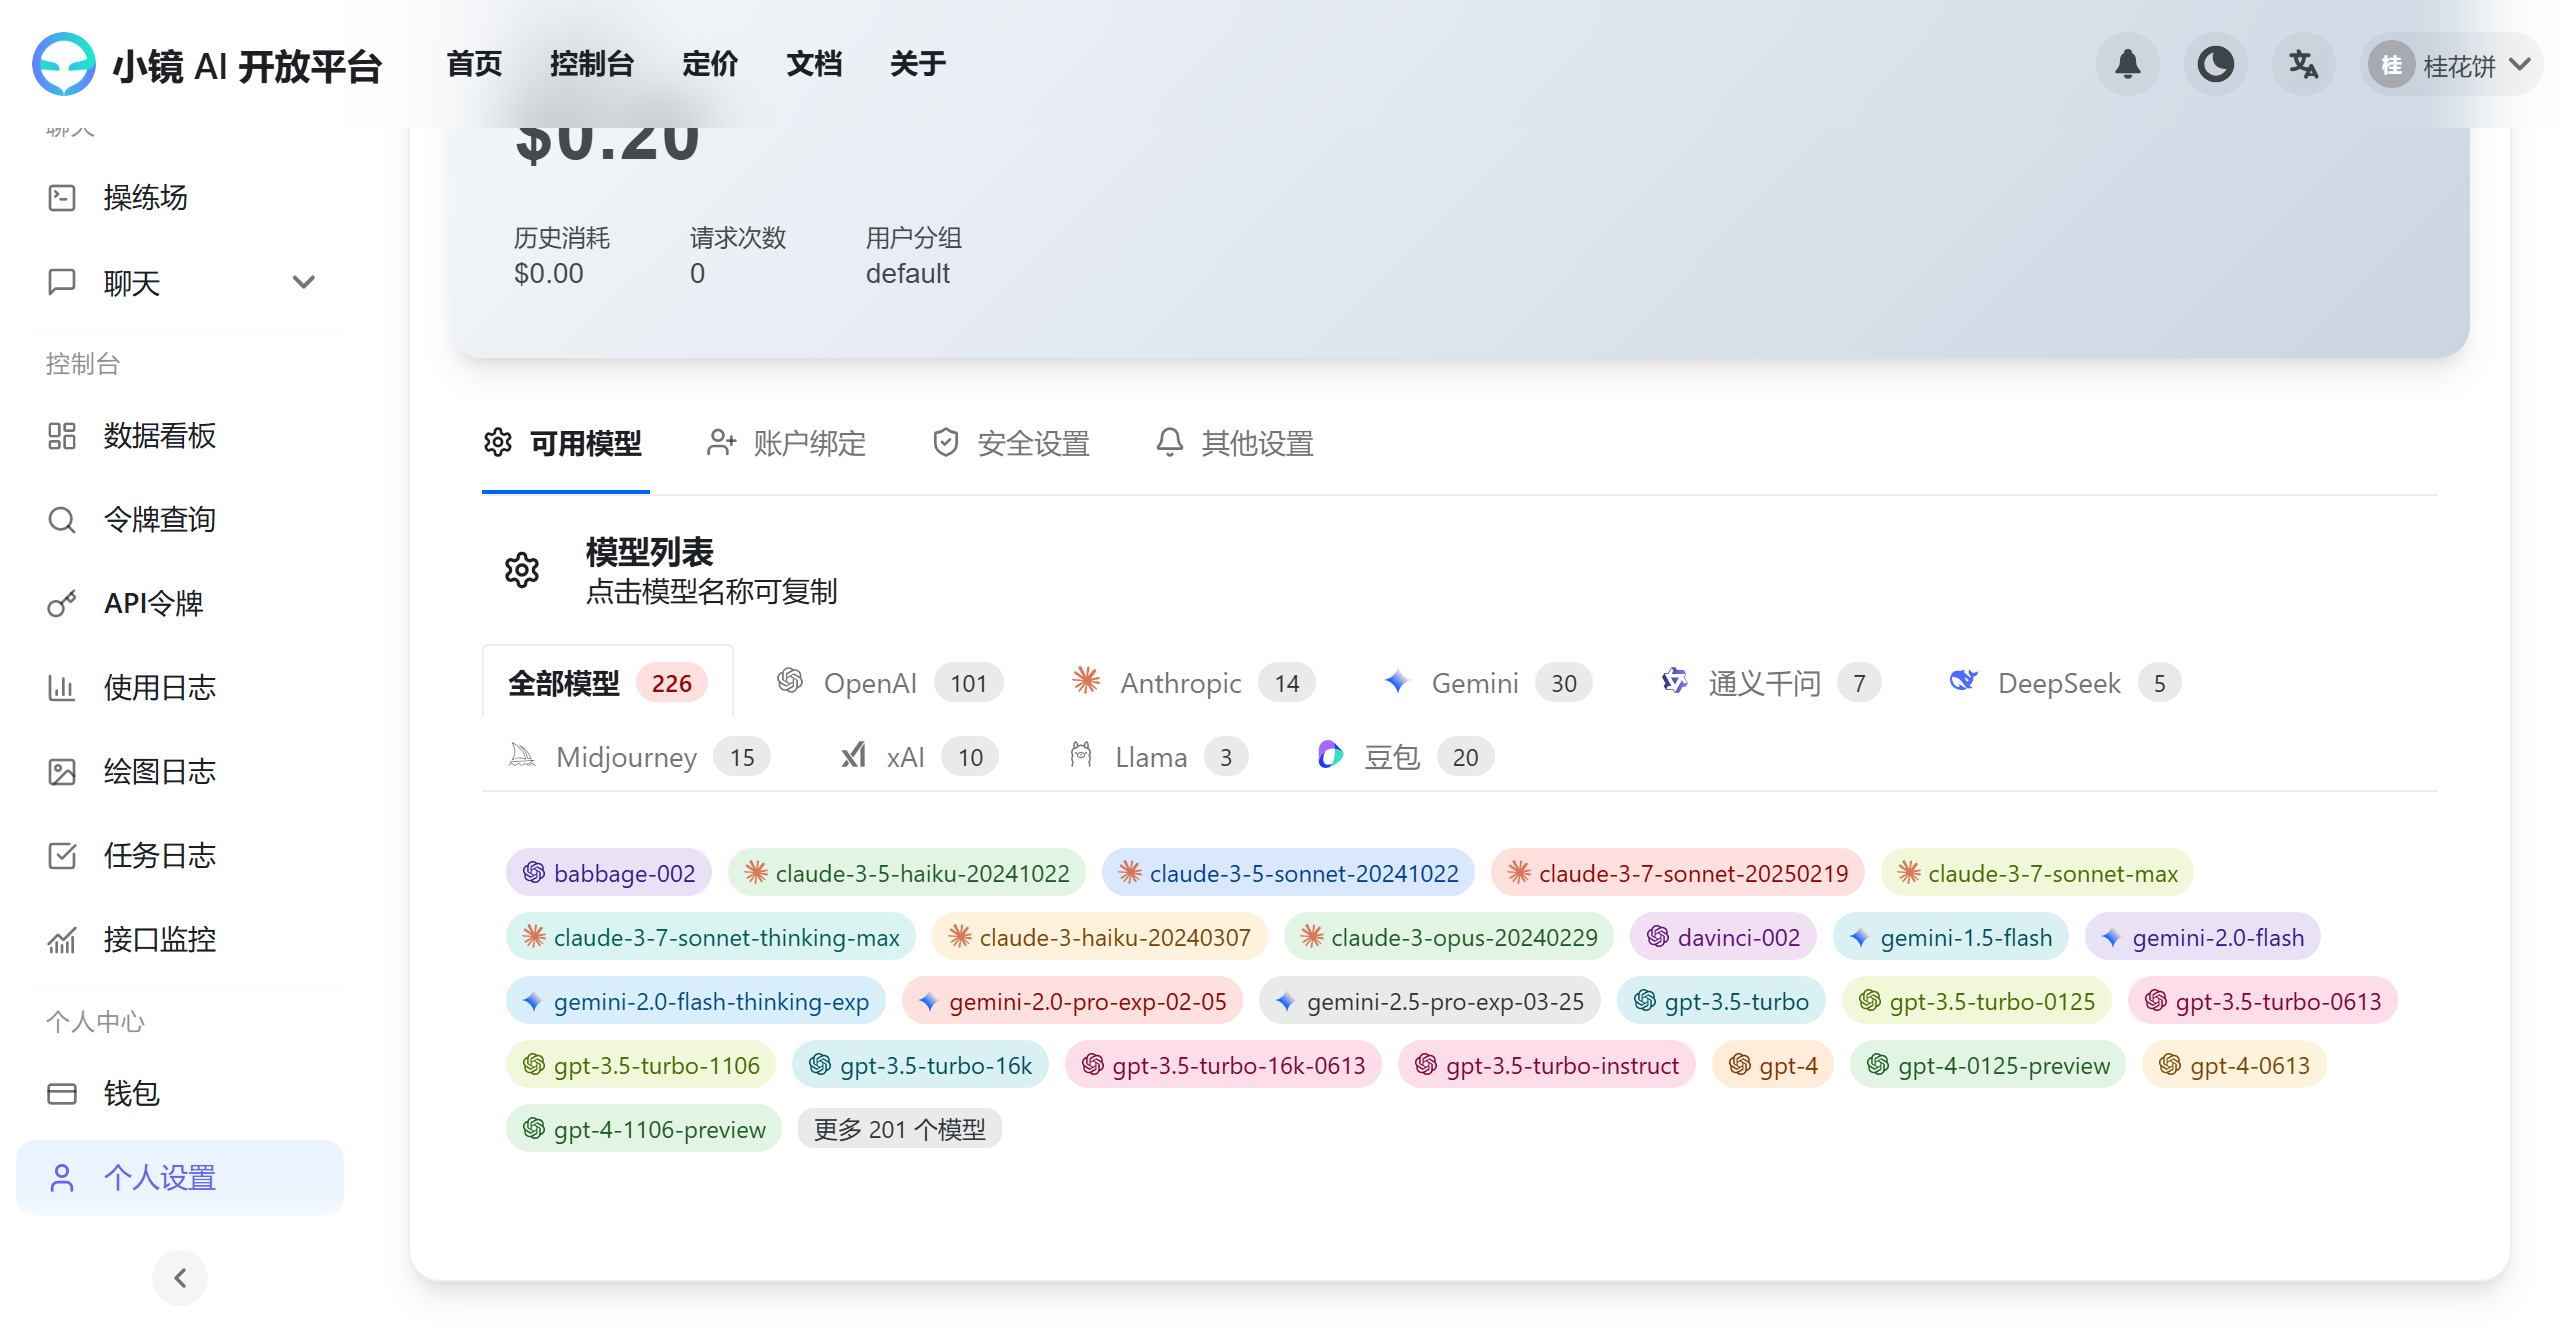This screenshot has width=2560, height=1330.
Task: Click the 小镜 AI platform logo
Action: [x=63, y=64]
